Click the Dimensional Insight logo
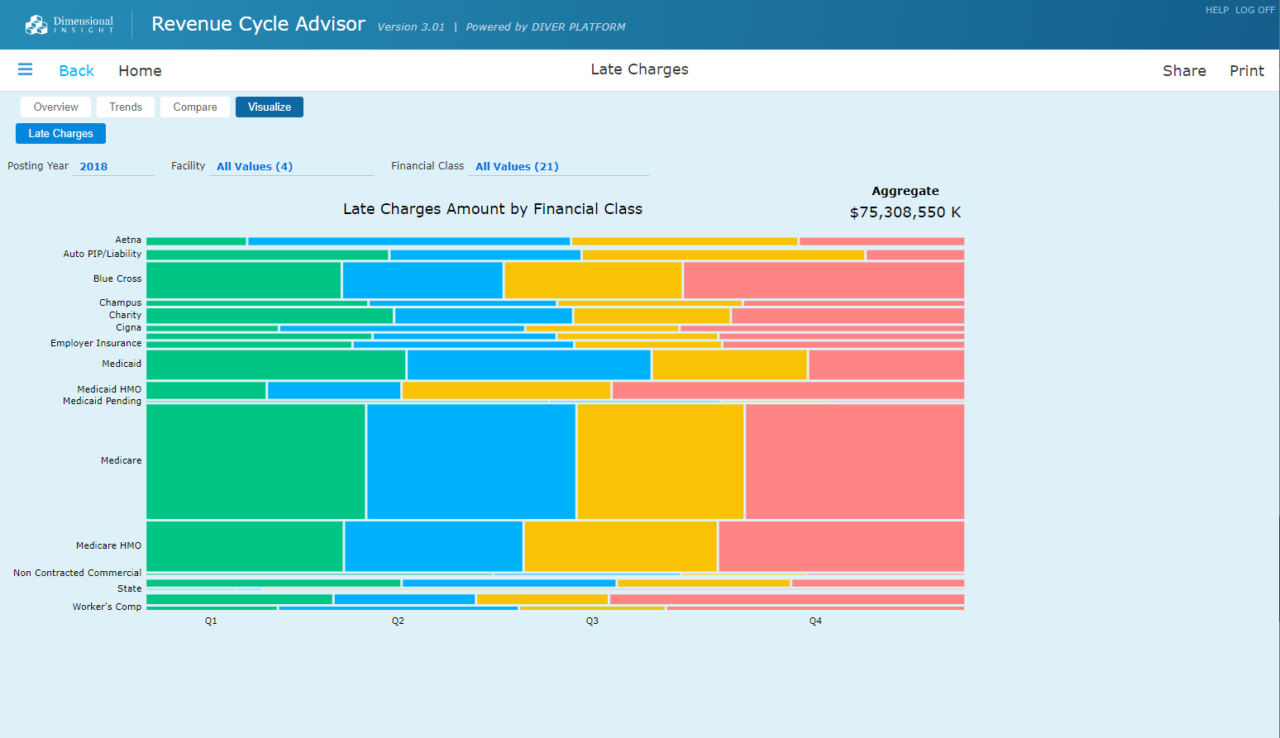This screenshot has width=1280, height=738. click(x=70, y=24)
